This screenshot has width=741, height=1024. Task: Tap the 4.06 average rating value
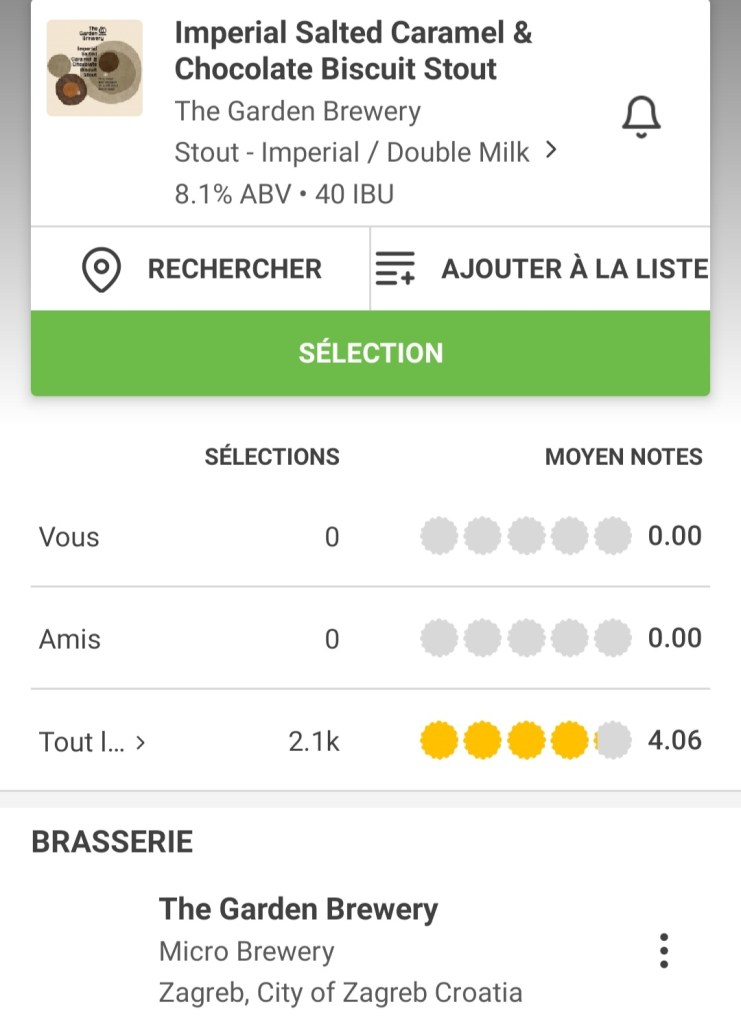coord(674,741)
